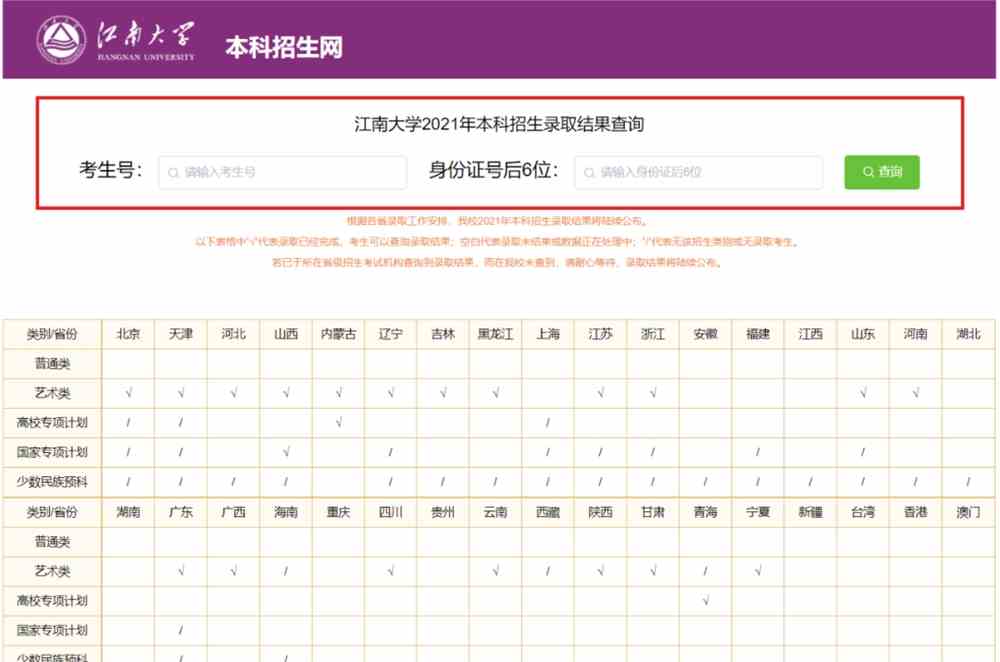Select the 澳门 column header
This screenshot has width=1000, height=662.
pos(968,511)
